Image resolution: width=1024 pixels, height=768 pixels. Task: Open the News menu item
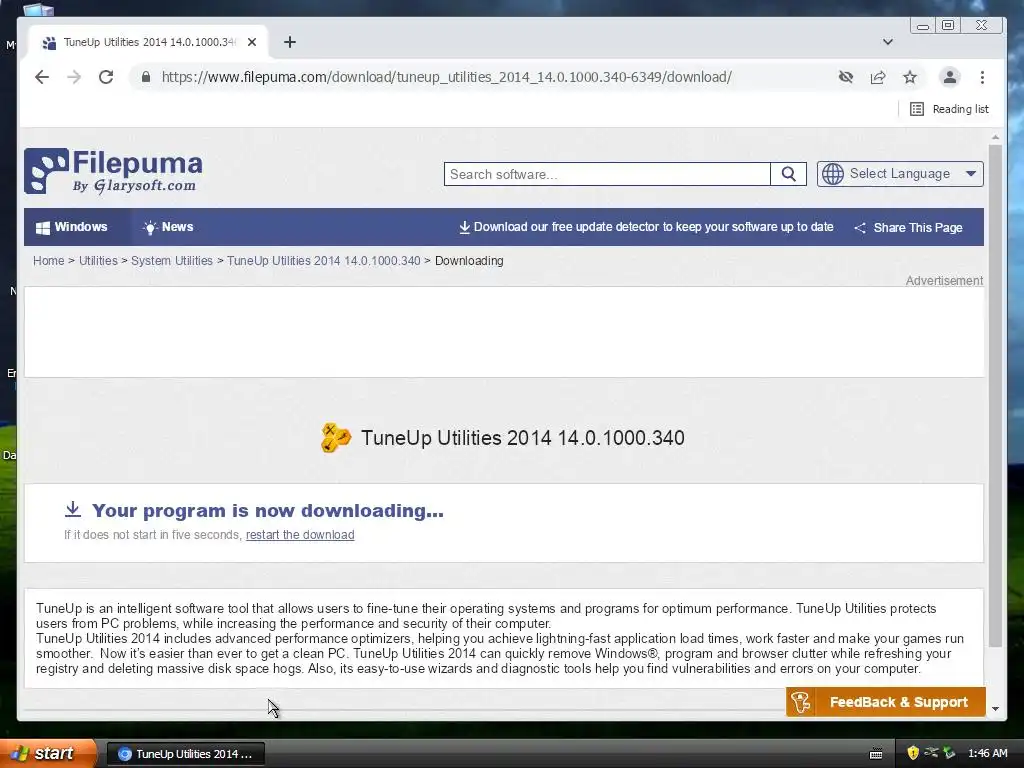(168, 227)
